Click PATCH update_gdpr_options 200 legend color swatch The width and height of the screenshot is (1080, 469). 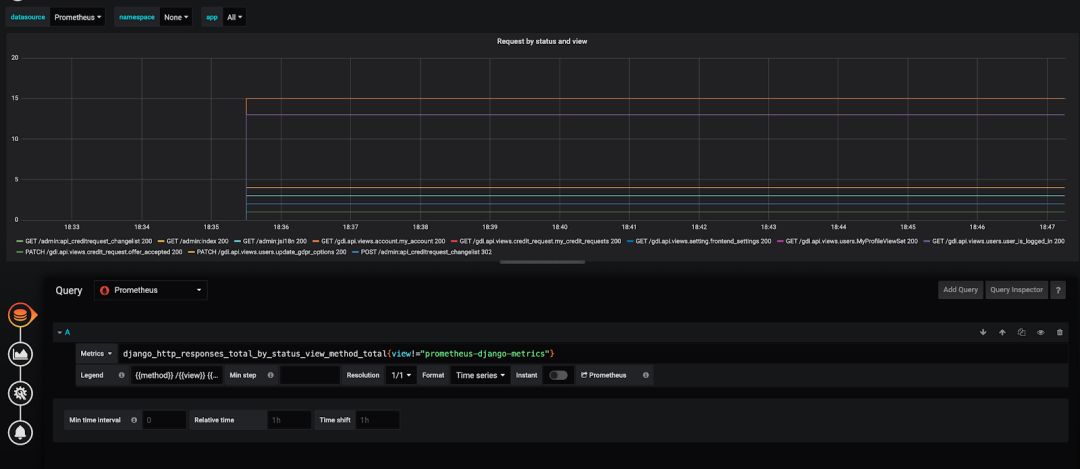191,252
